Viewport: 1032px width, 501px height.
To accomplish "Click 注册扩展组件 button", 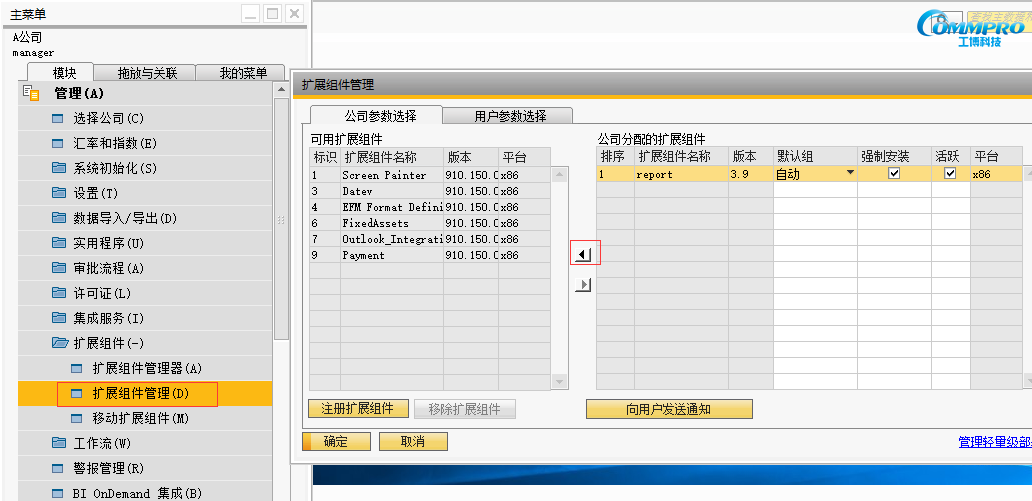I will click(357, 408).
